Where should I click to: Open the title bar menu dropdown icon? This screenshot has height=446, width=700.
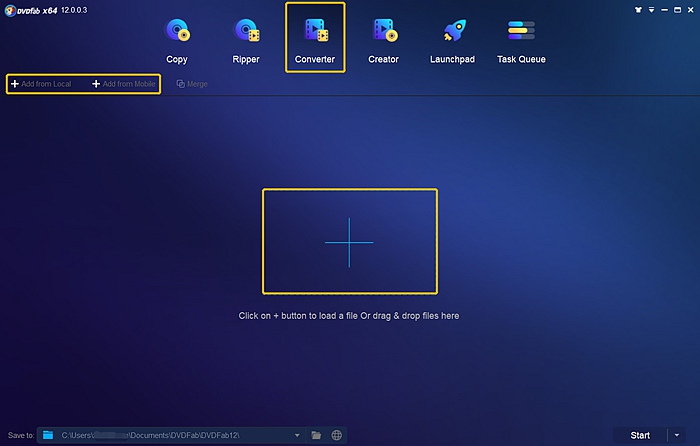pos(651,10)
